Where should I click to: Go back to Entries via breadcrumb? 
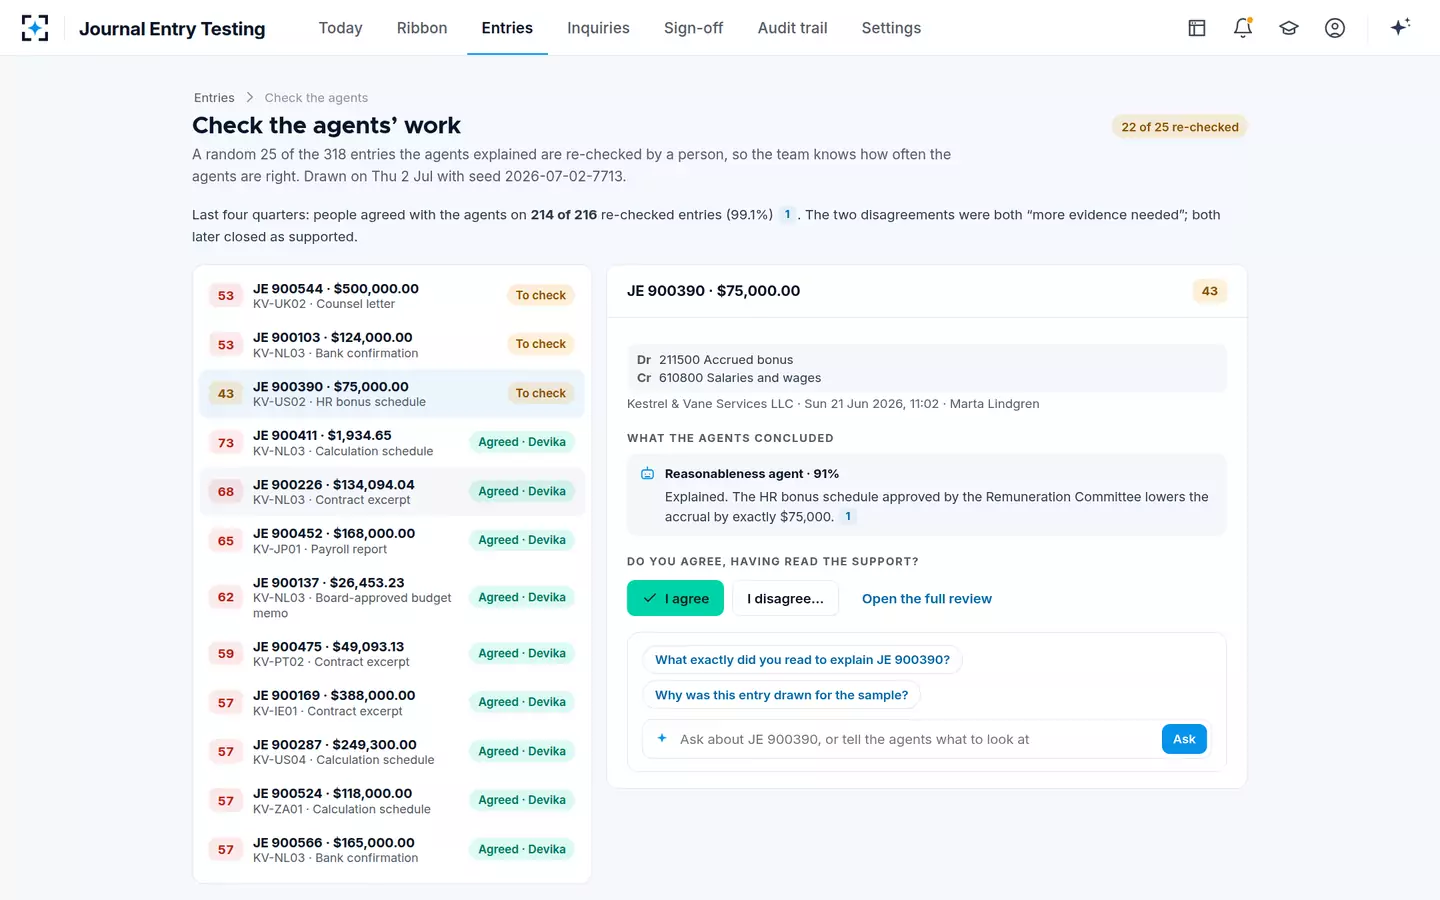tap(214, 98)
